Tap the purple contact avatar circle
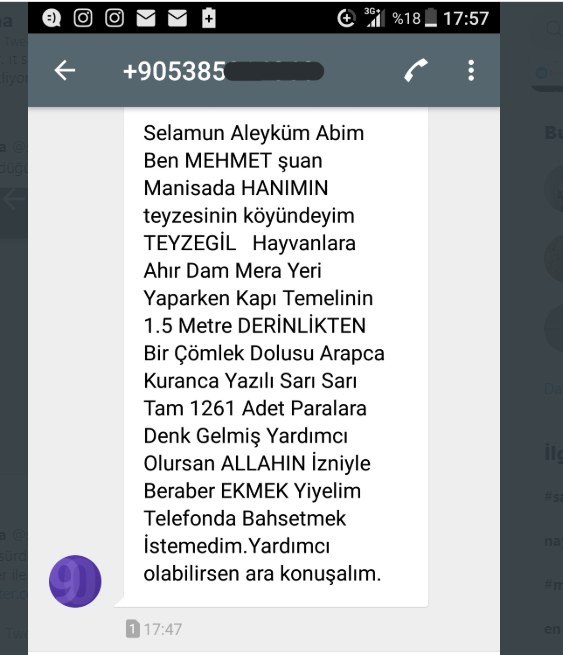The height and width of the screenshot is (655, 563). (75, 581)
